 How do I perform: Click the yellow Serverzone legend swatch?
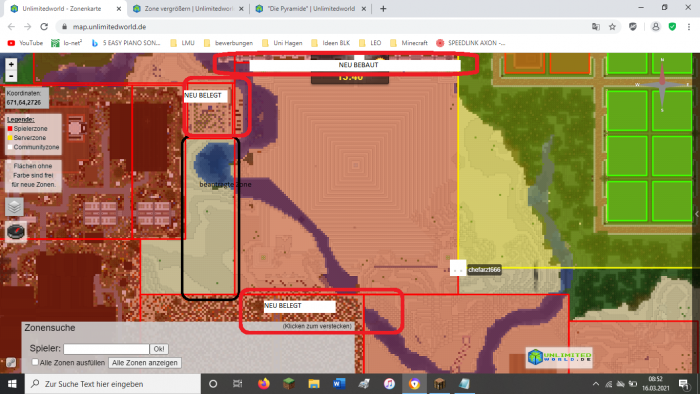click(10, 138)
